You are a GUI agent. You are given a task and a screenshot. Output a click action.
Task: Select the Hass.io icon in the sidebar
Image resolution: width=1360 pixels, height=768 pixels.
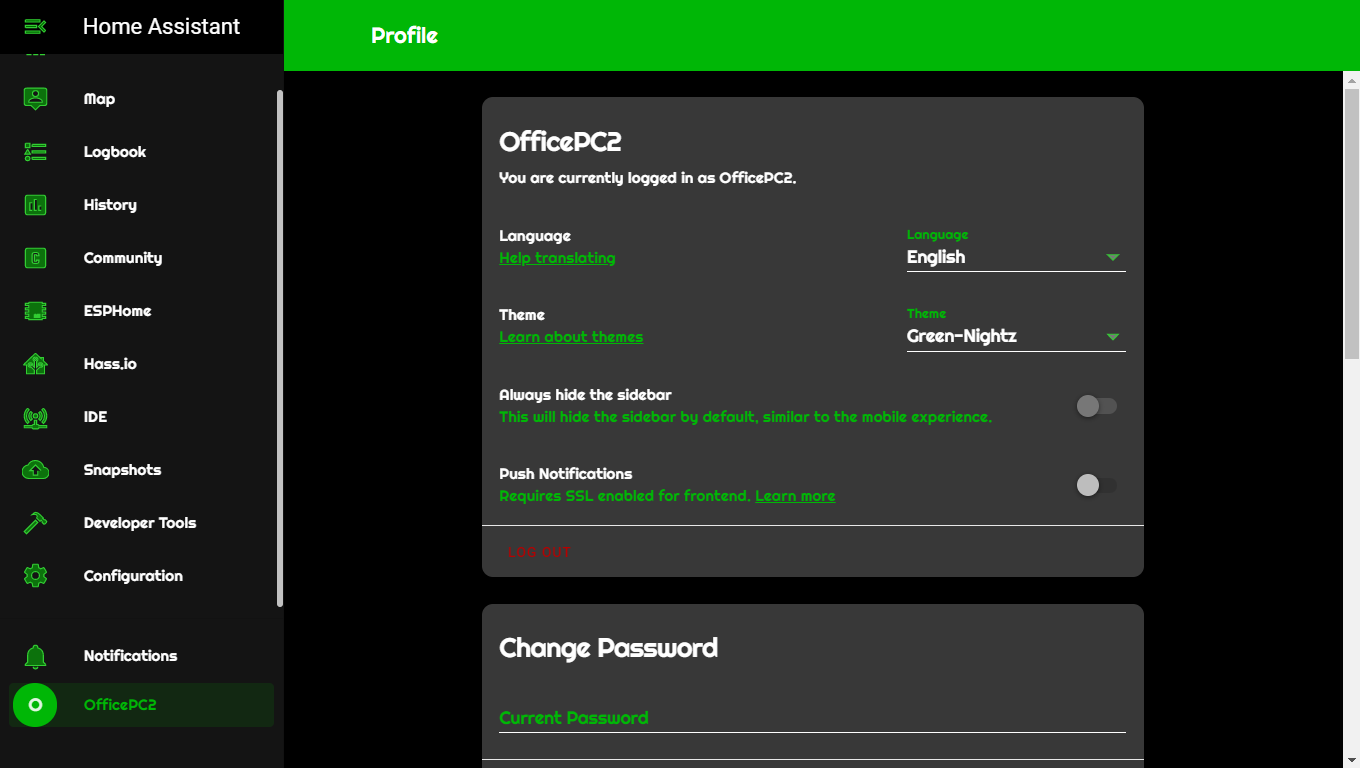[35, 363]
